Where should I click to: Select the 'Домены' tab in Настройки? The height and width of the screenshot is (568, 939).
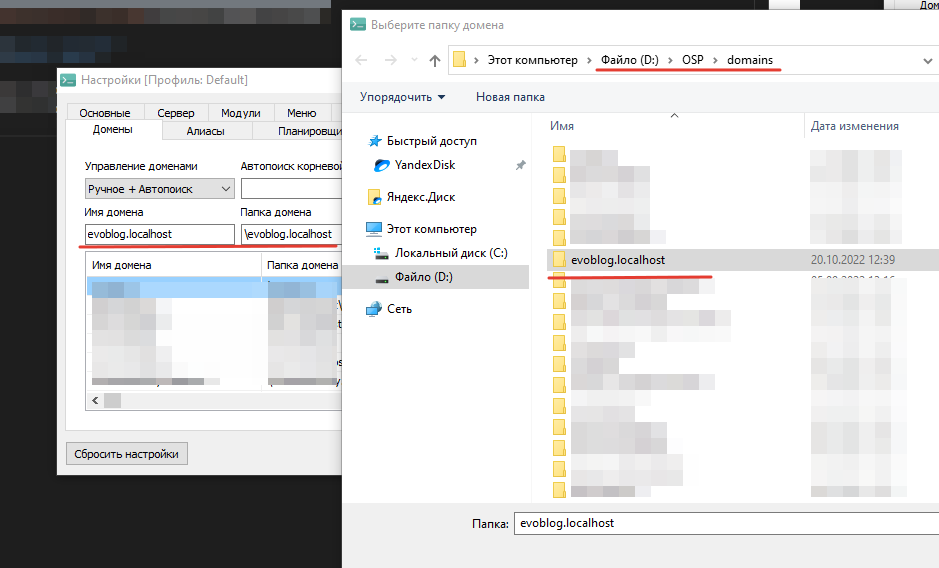click(113, 130)
